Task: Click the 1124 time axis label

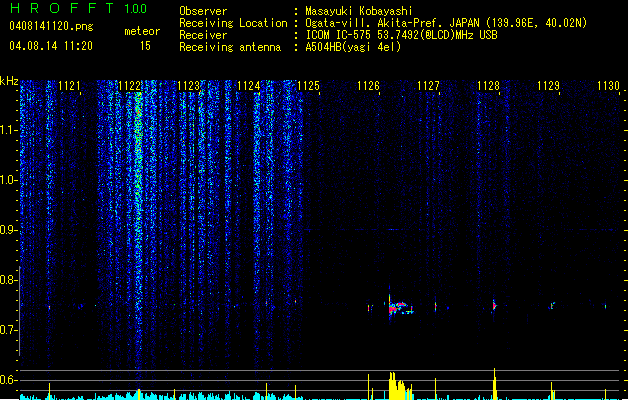Action: (x=249, y=86)
